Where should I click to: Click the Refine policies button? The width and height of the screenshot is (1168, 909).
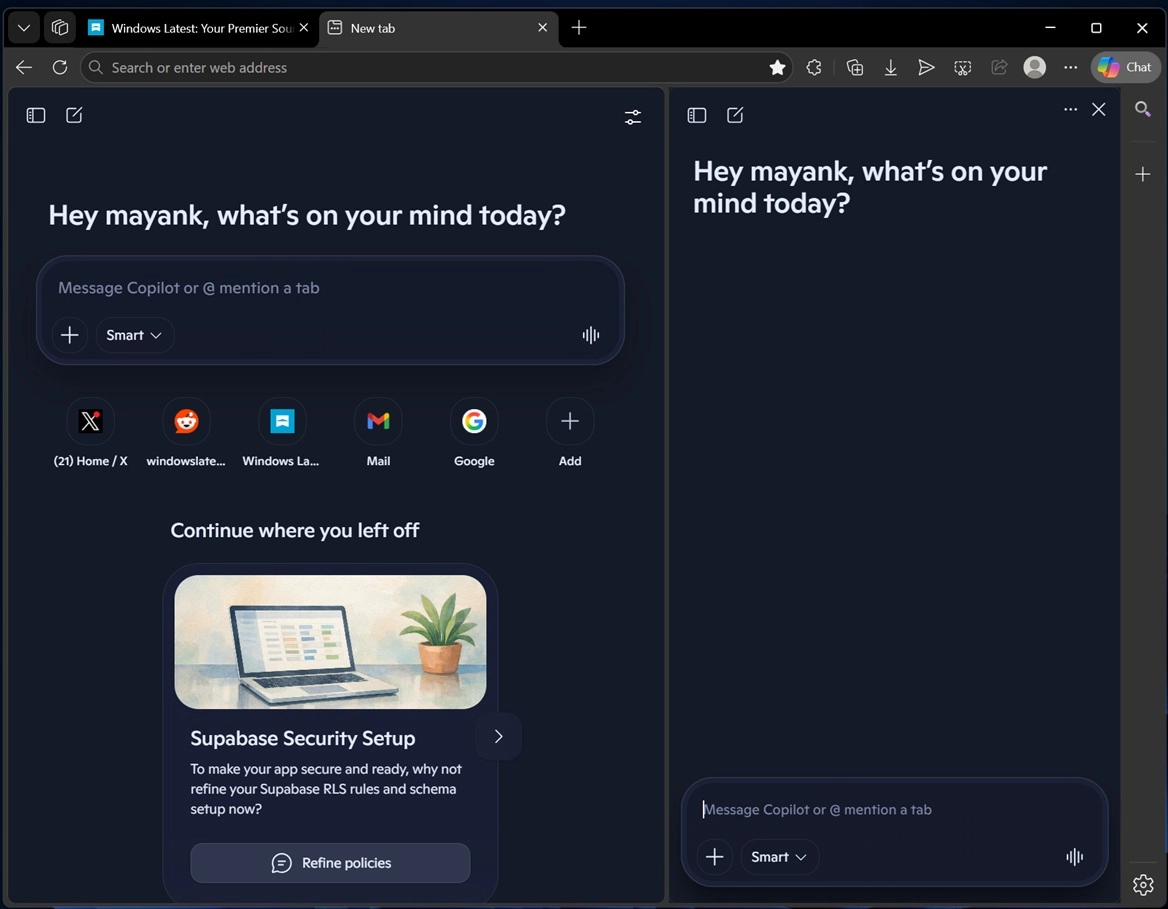click(330, 863)
